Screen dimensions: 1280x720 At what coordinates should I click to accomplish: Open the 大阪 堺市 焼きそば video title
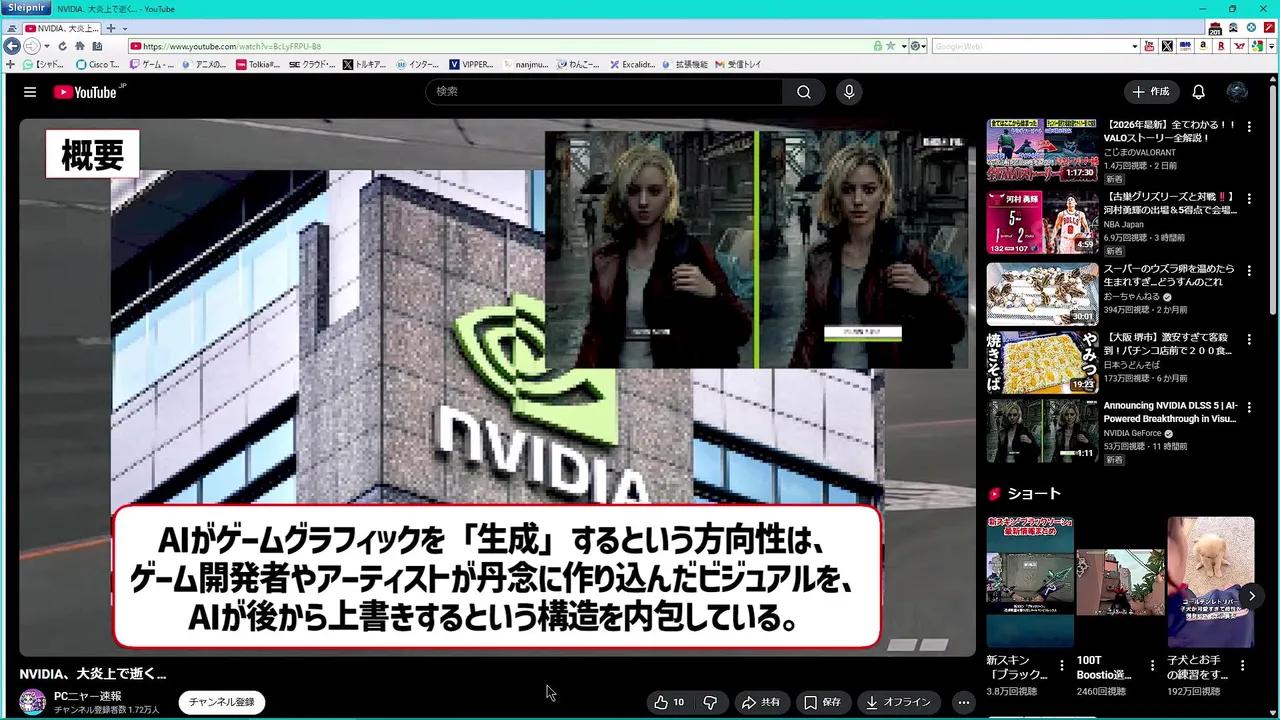tap(1168, 344)
